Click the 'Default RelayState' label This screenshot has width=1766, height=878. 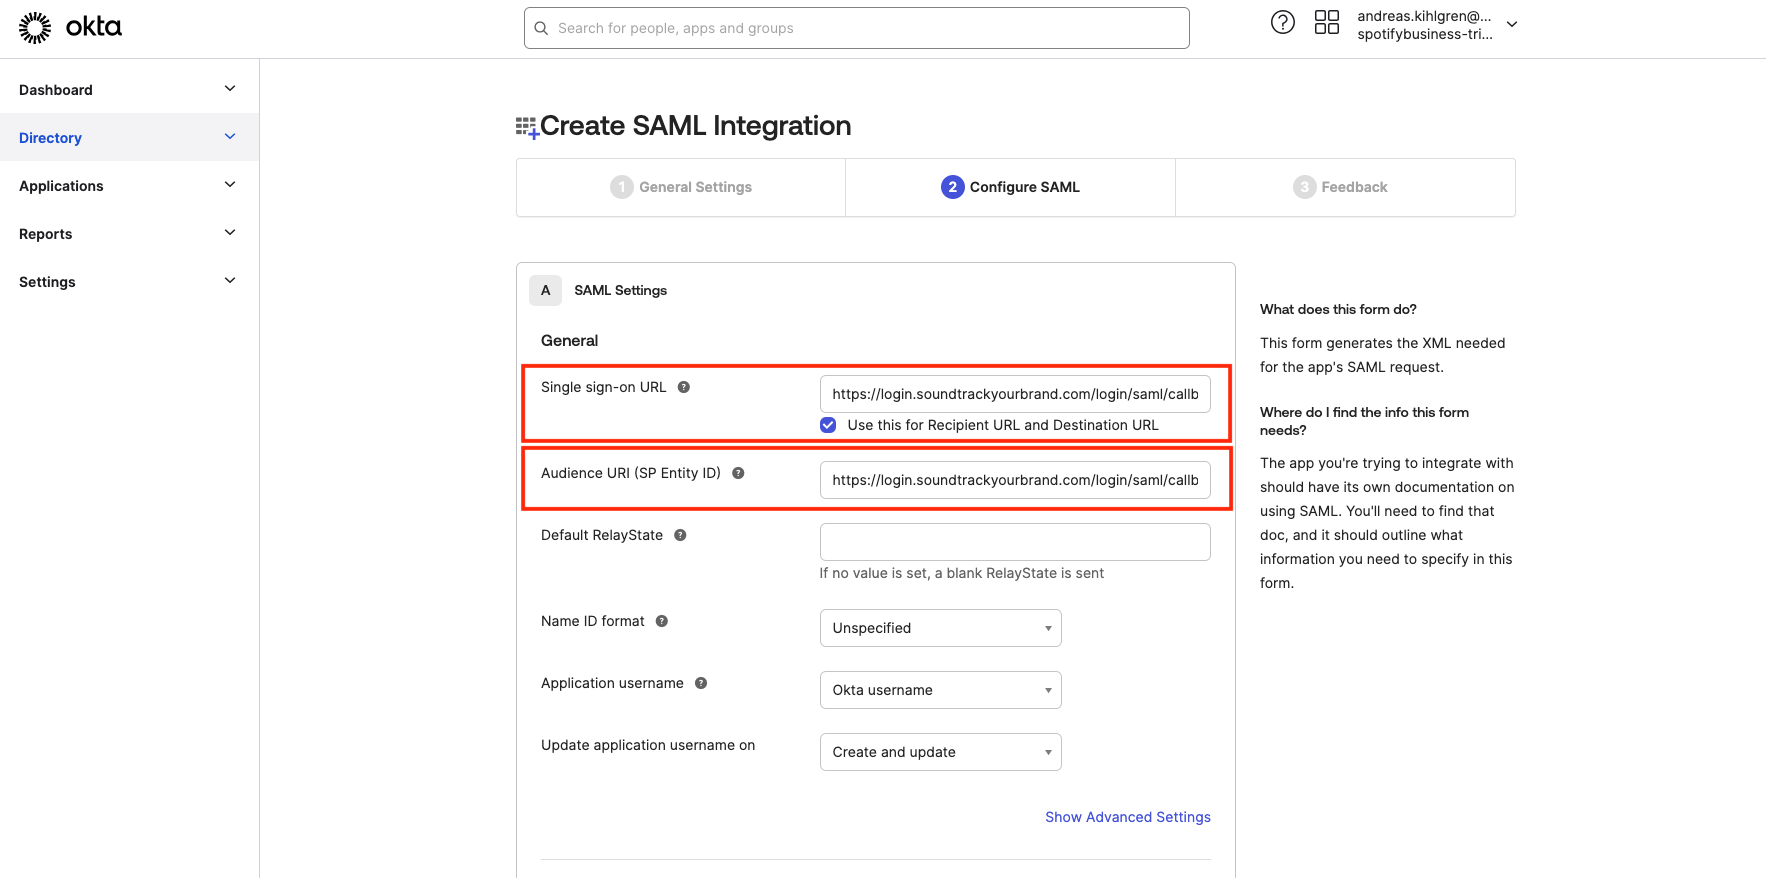[602, 535]
